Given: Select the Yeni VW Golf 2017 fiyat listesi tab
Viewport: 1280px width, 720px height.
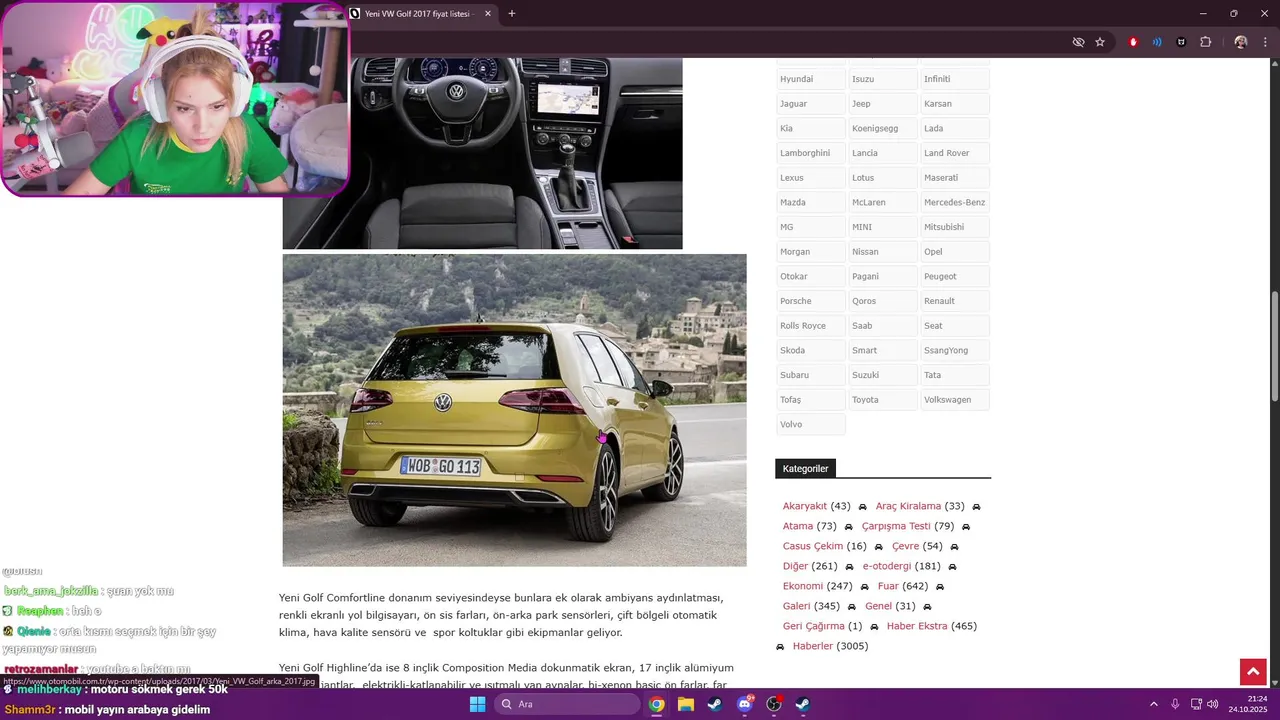Looking at the screenshot, I should click(x=420, y=14).
